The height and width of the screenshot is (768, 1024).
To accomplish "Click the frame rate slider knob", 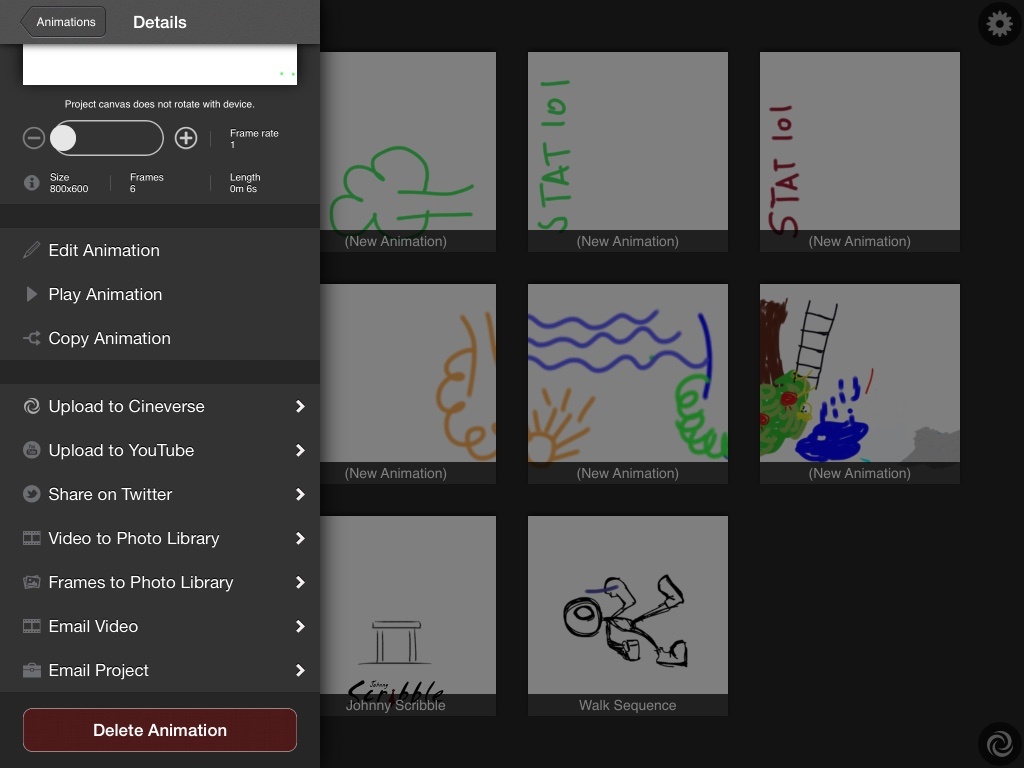I will pyautogui.click(x=64, y=138).
